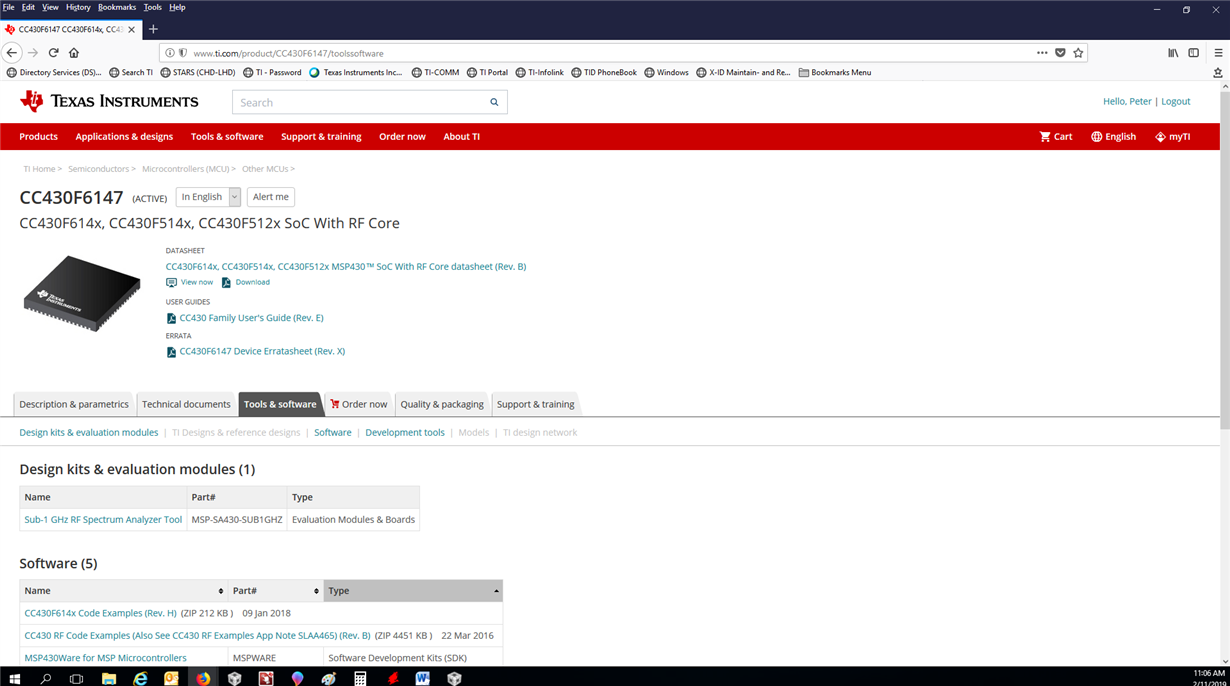
Task: Click the Texas Instruments logo
Action: pos(109,101)
